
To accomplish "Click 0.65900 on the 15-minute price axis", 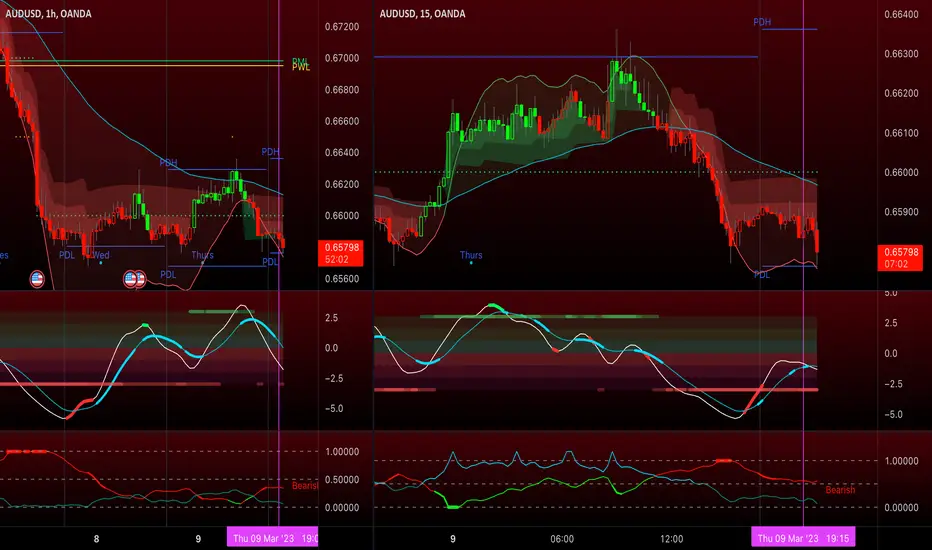I will 901,212.
